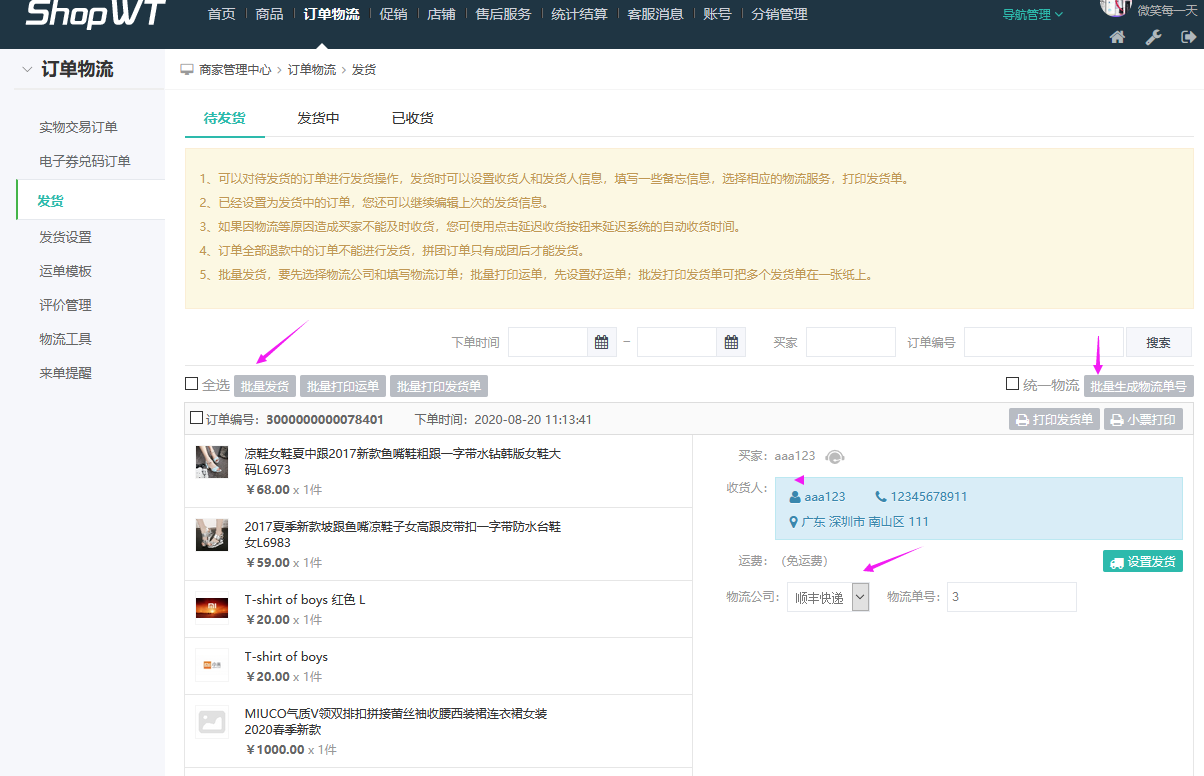
Task: Expand the 导航管理 dropdown menu
Action: 1033,14
